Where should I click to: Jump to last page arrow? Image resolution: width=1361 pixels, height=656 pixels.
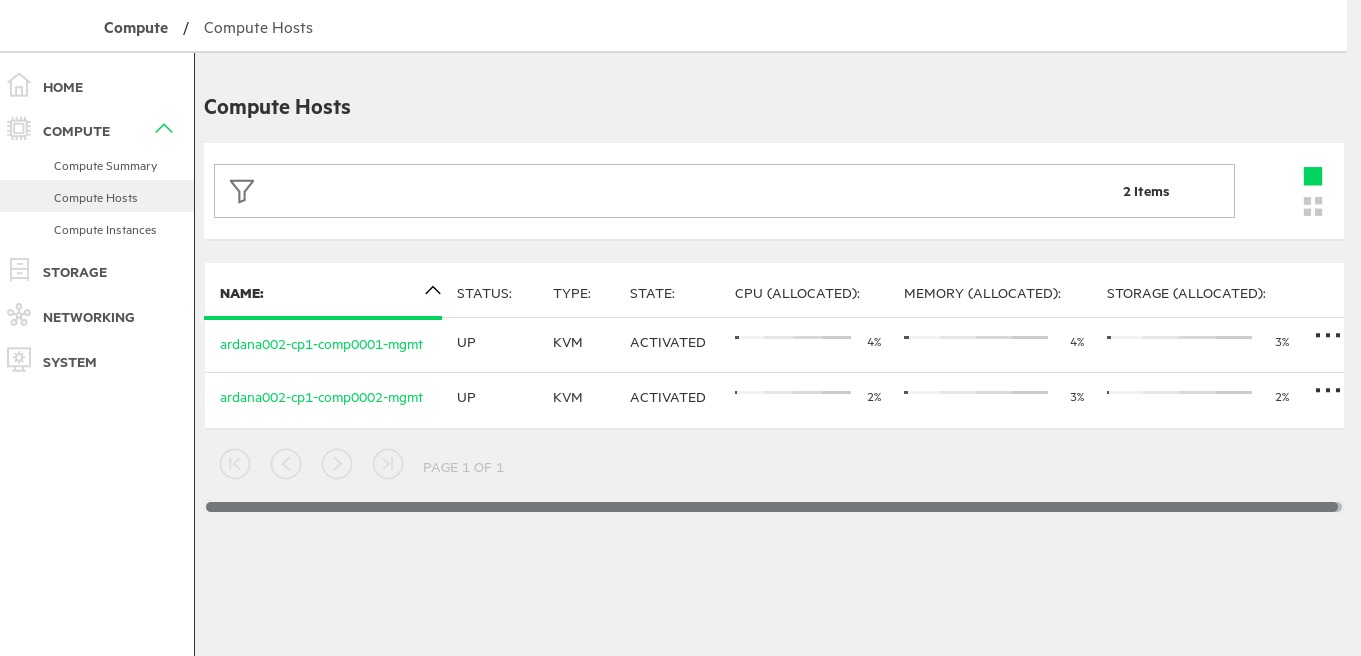coord(388,464)
